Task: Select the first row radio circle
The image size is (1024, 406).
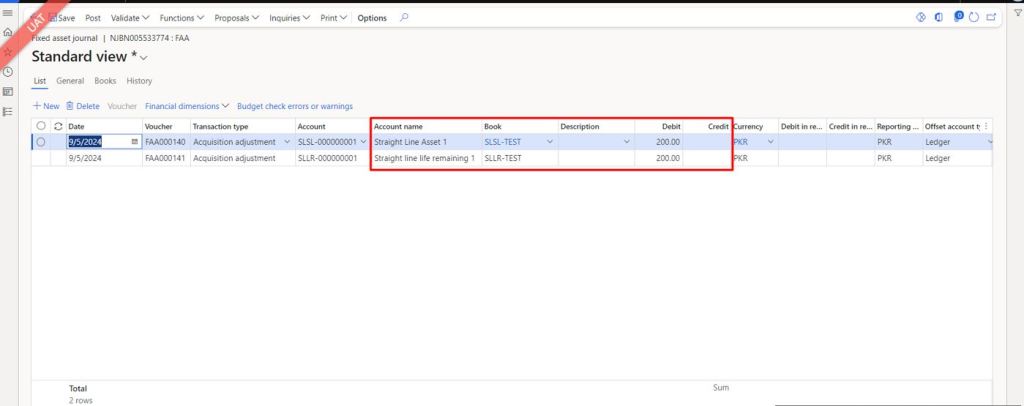Action: 41,142
